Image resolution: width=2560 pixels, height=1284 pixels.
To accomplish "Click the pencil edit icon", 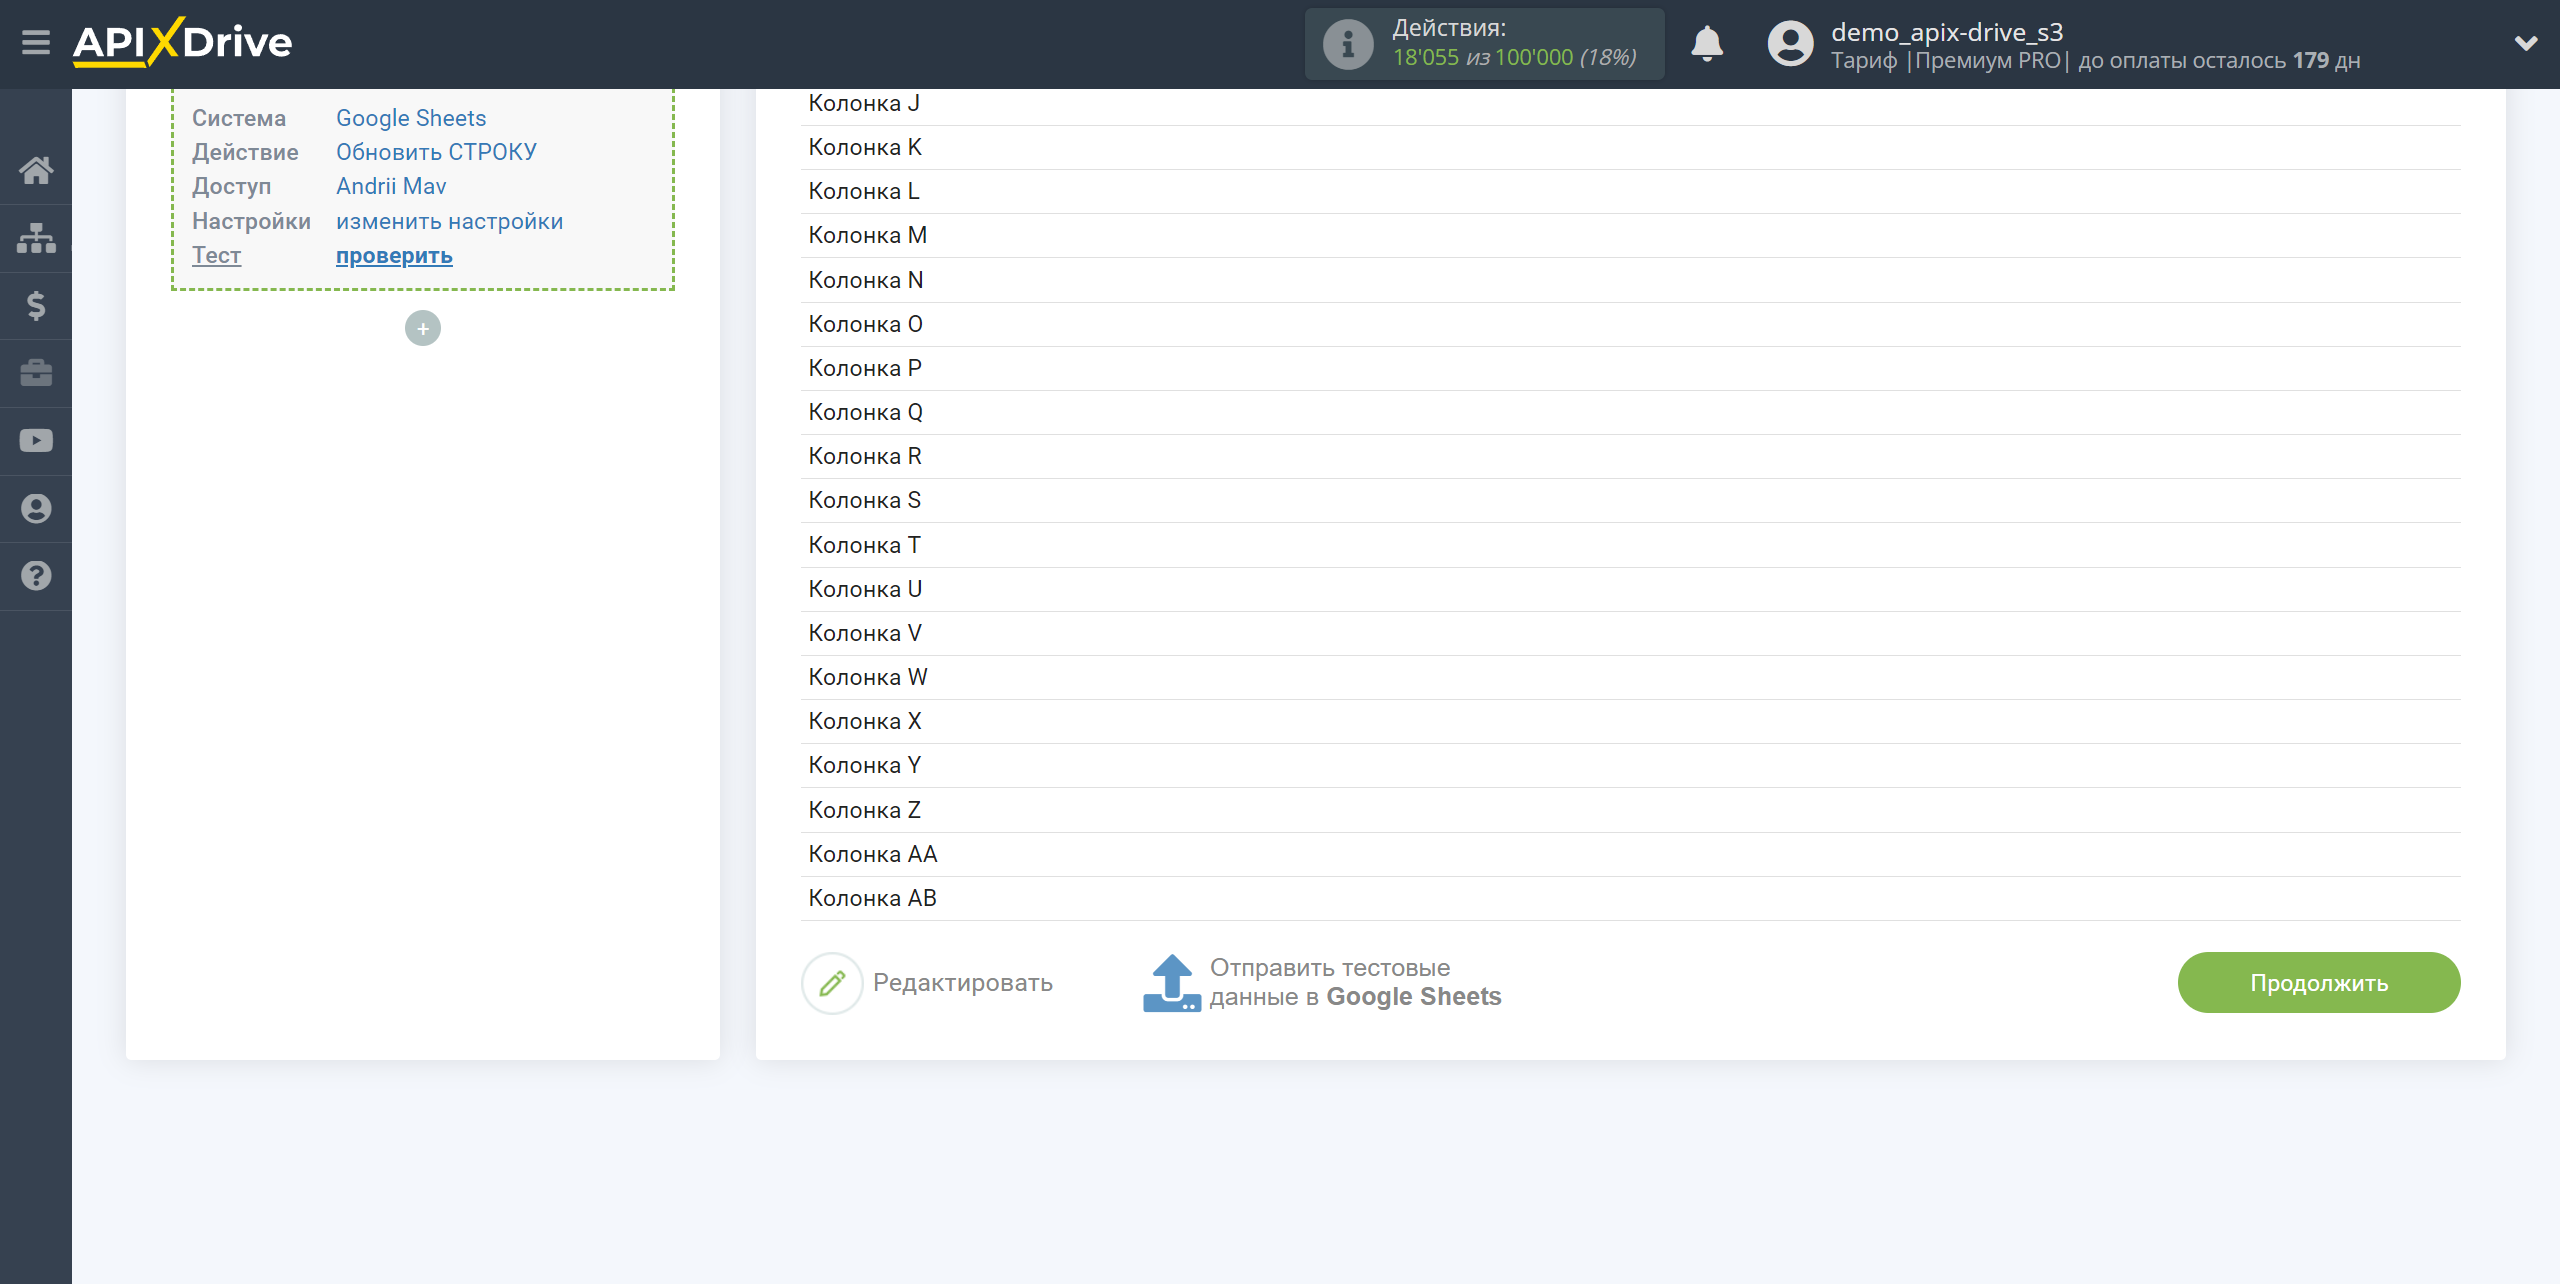I will pos(832,983).
